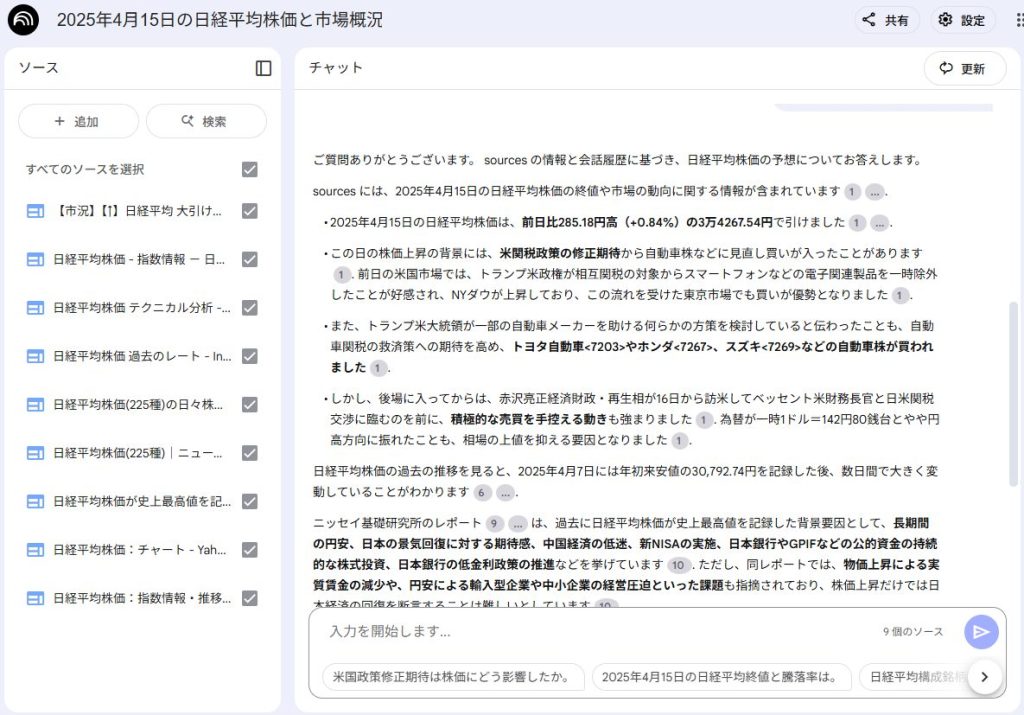
Task: Click source icon beside 日経平均株価が史上最高値
Action: (35, 501)
